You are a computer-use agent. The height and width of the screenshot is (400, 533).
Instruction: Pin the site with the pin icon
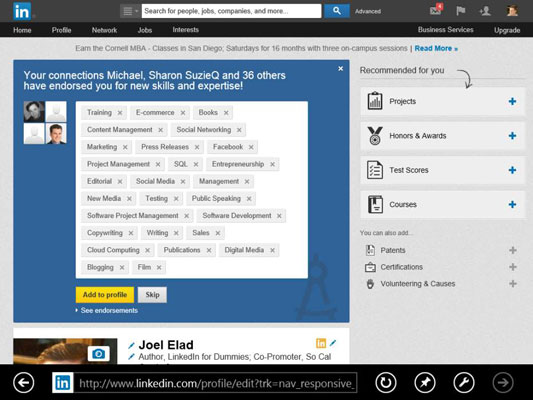point(425,383)
